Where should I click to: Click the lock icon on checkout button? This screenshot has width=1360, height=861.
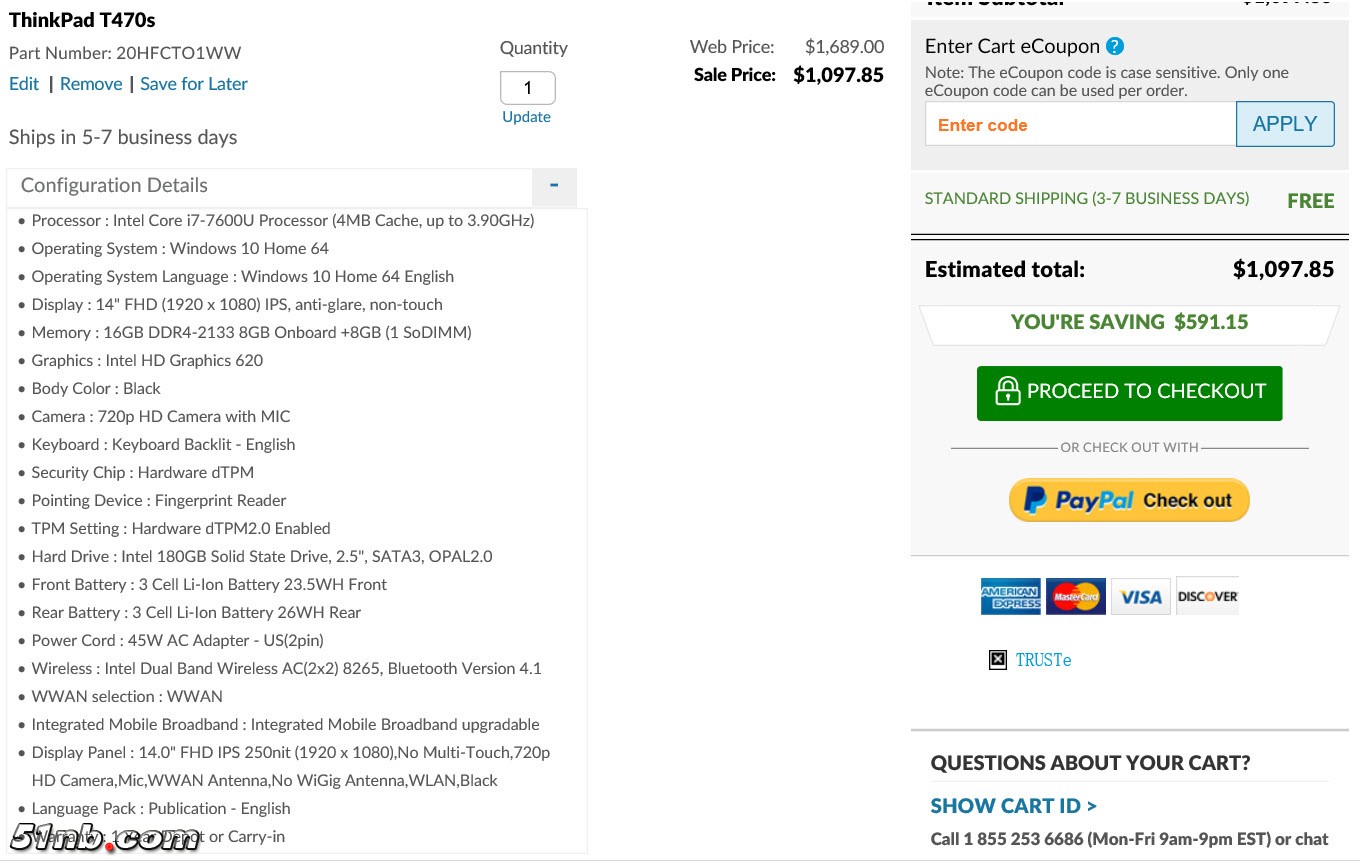point(1006,391)
